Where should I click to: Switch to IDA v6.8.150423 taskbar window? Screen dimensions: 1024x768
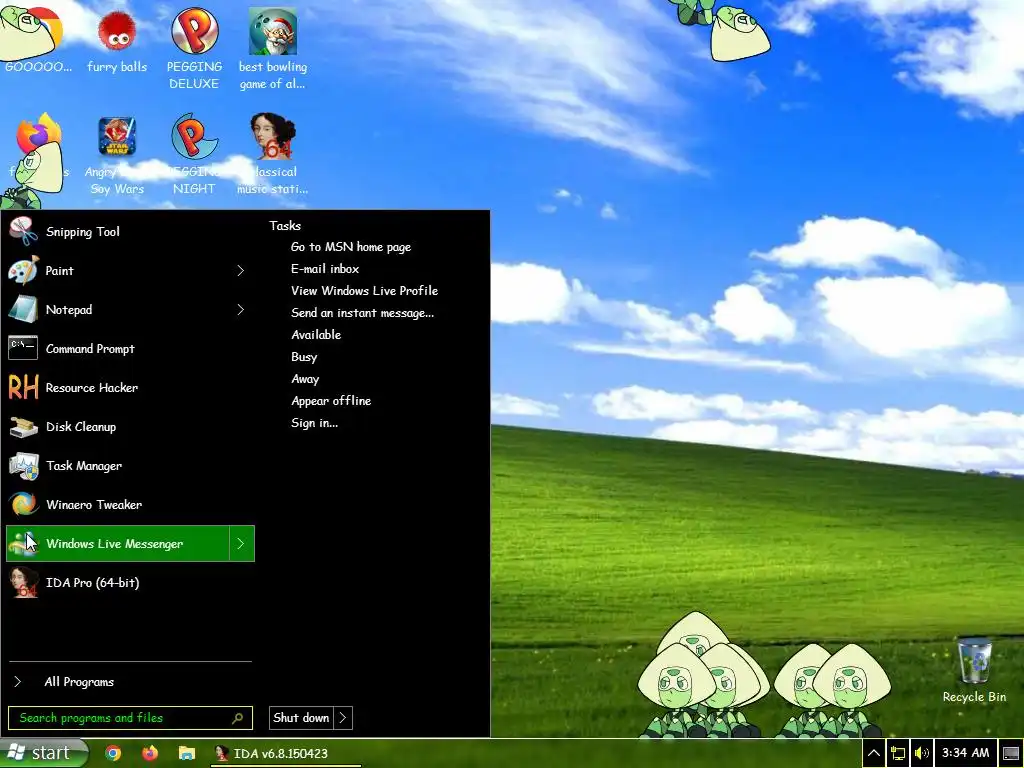(286, 754)
